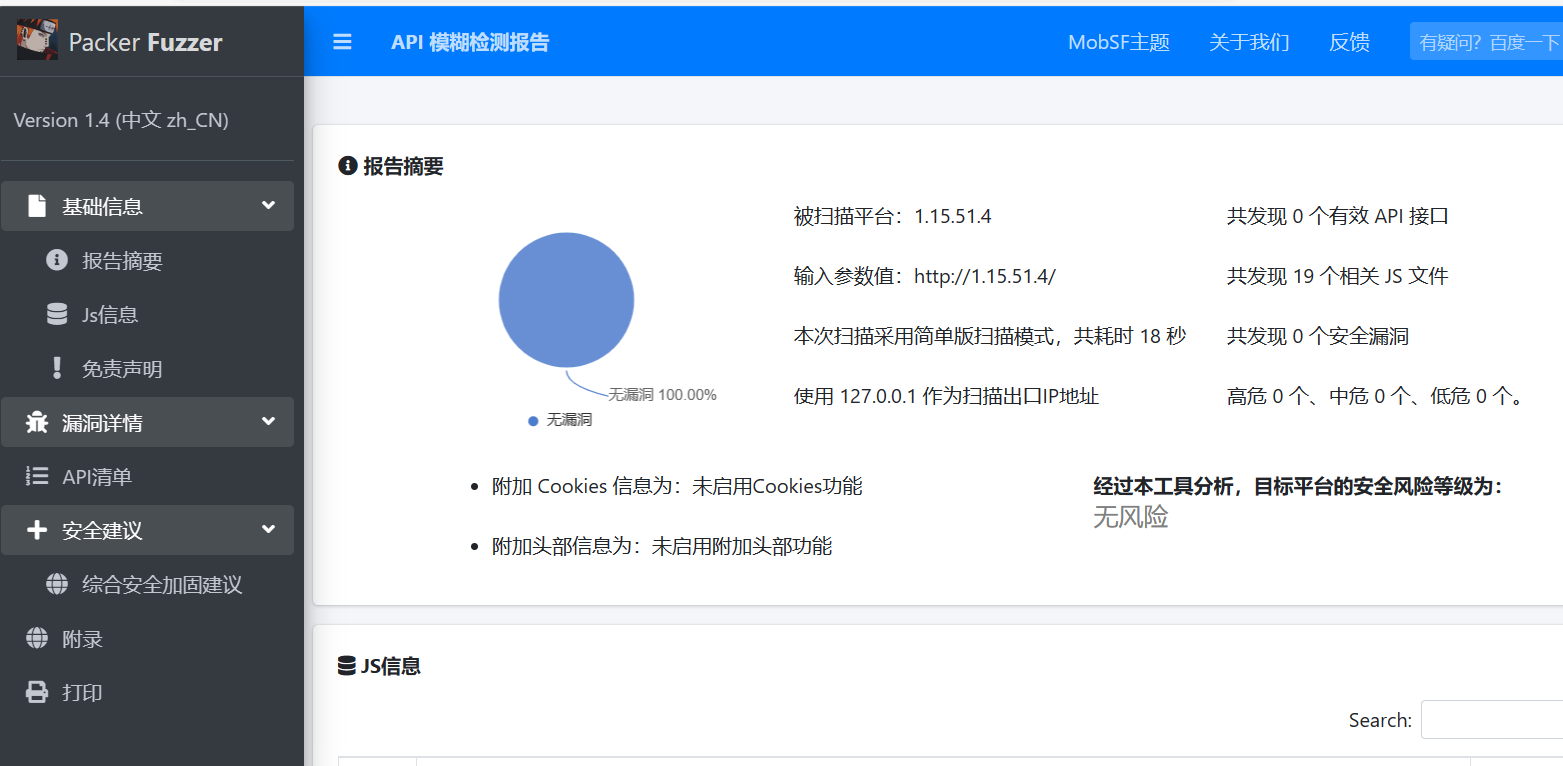
Task: Click the info circle icon beside 报告摘要 in sidebar
Action: [57, 260]
